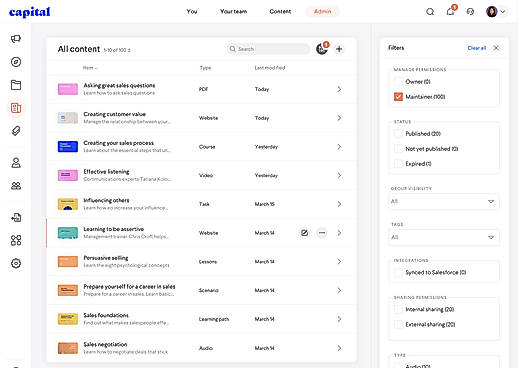
Task: Go to the Content tab
Action: point(280,12)
